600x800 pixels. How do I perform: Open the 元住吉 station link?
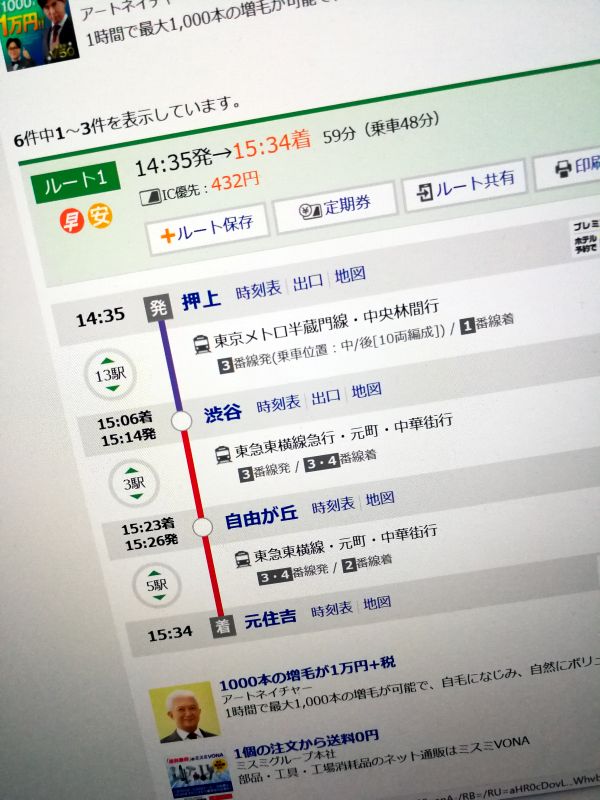pos(270,619)
